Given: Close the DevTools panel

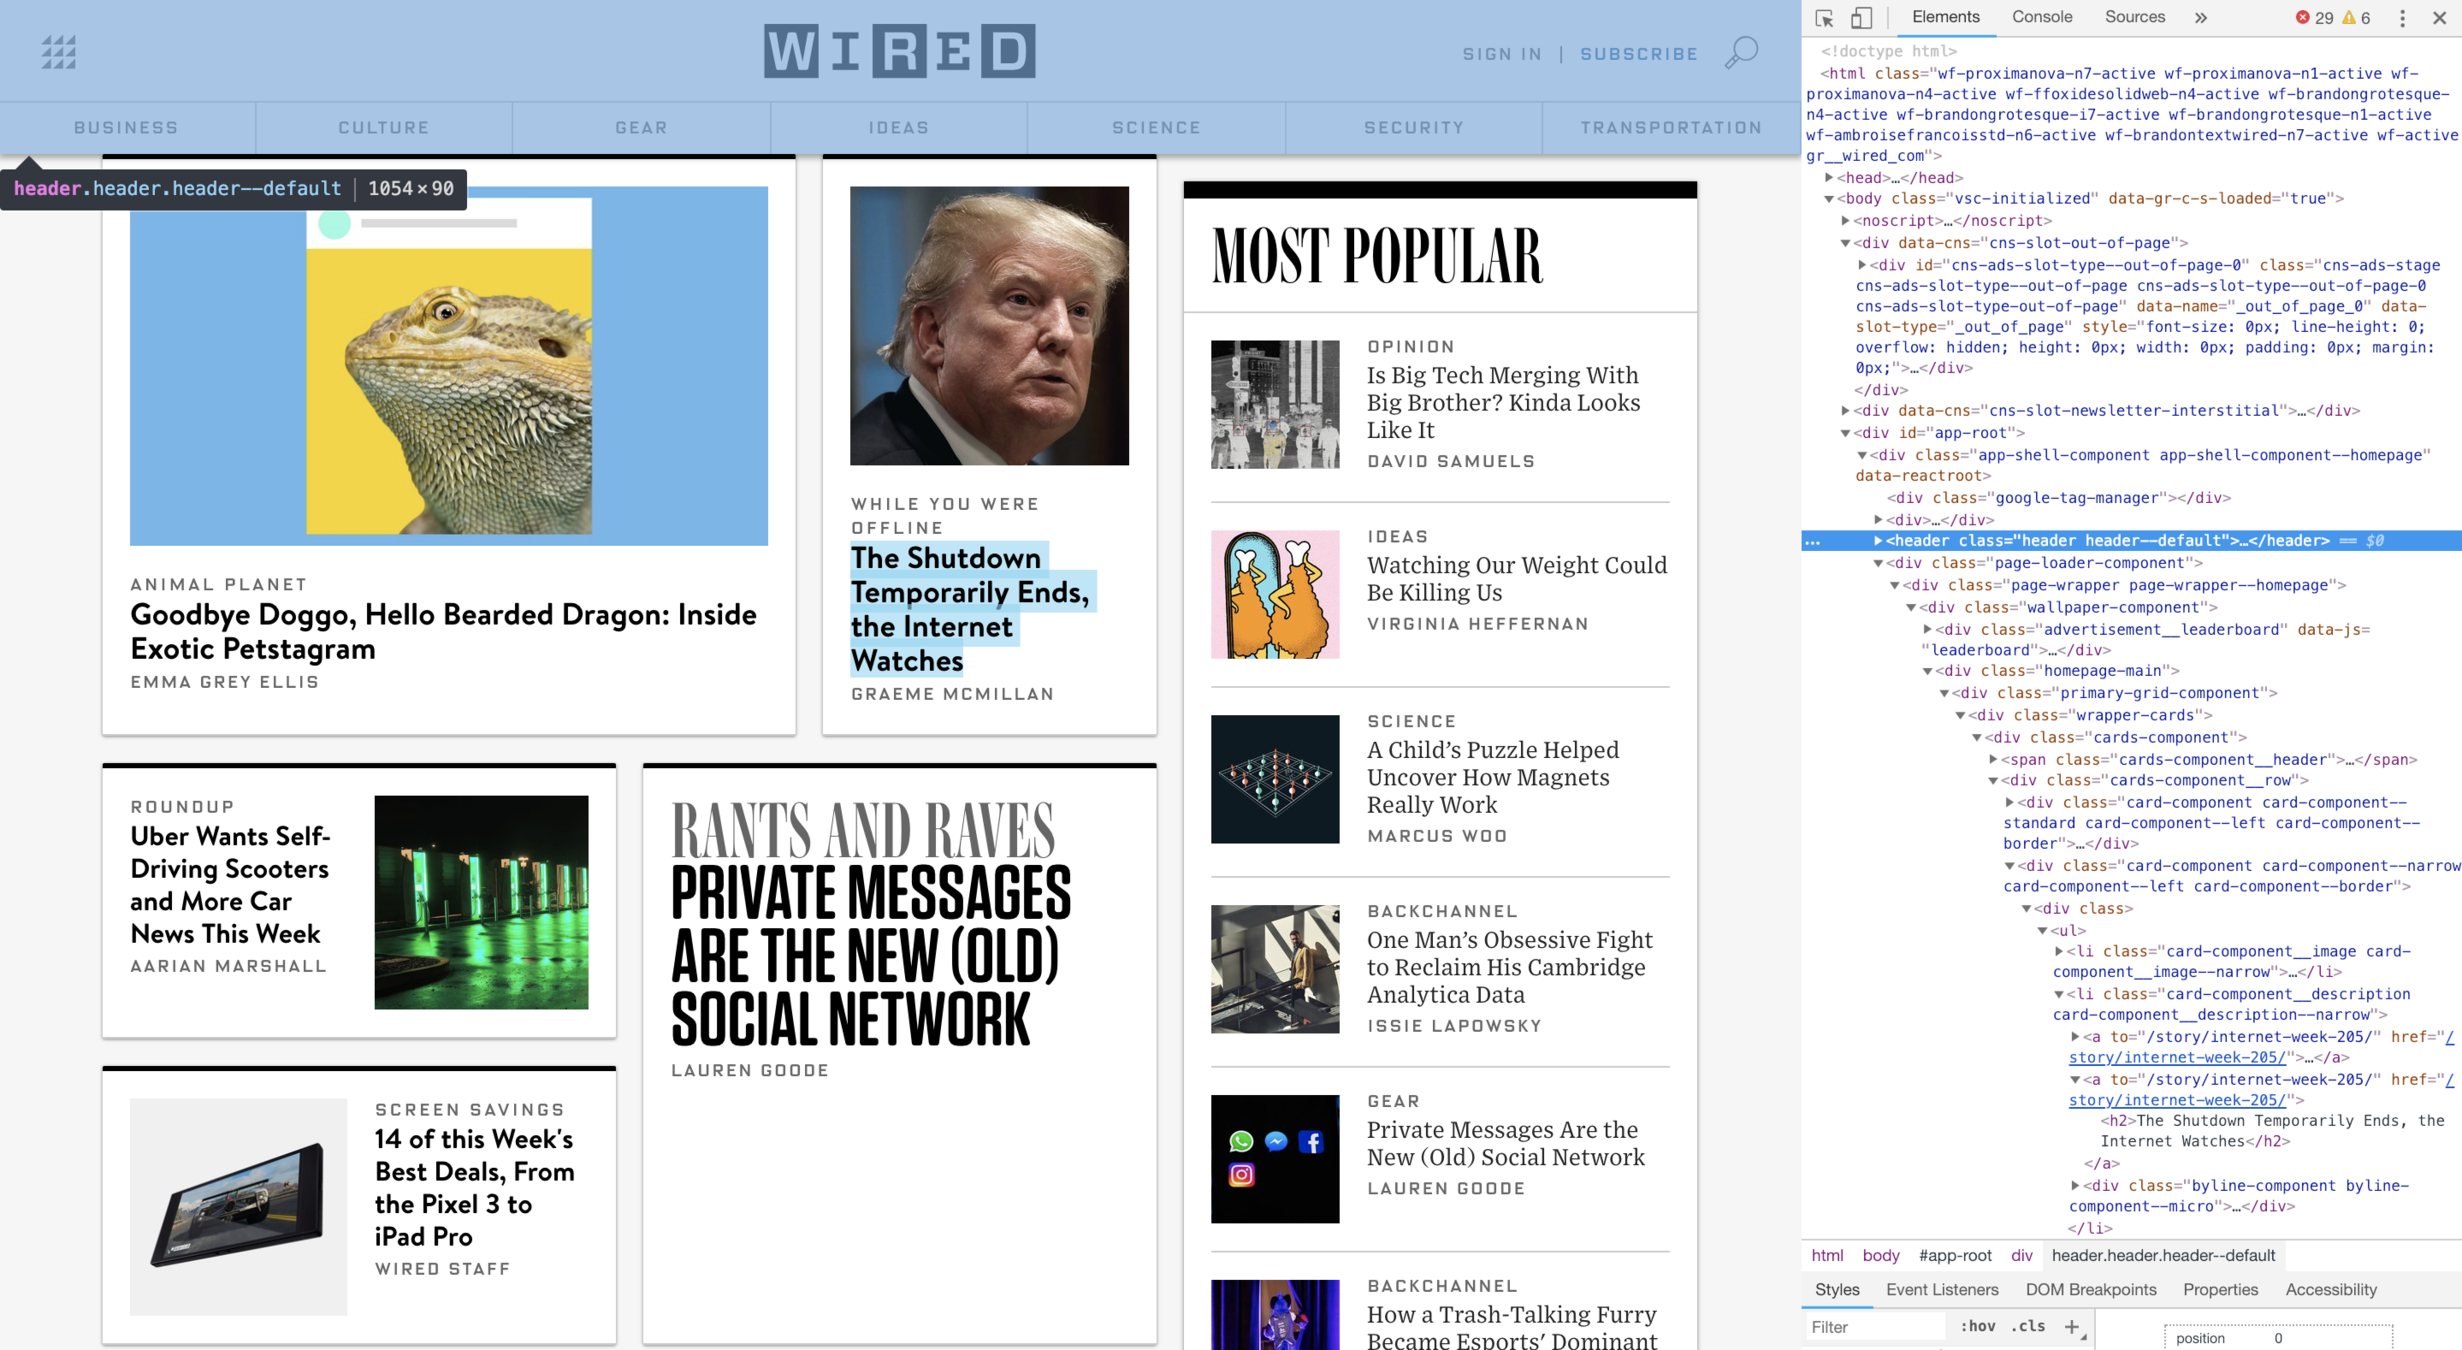Looking at the screenshot, I should click(x=2440, y=18).
